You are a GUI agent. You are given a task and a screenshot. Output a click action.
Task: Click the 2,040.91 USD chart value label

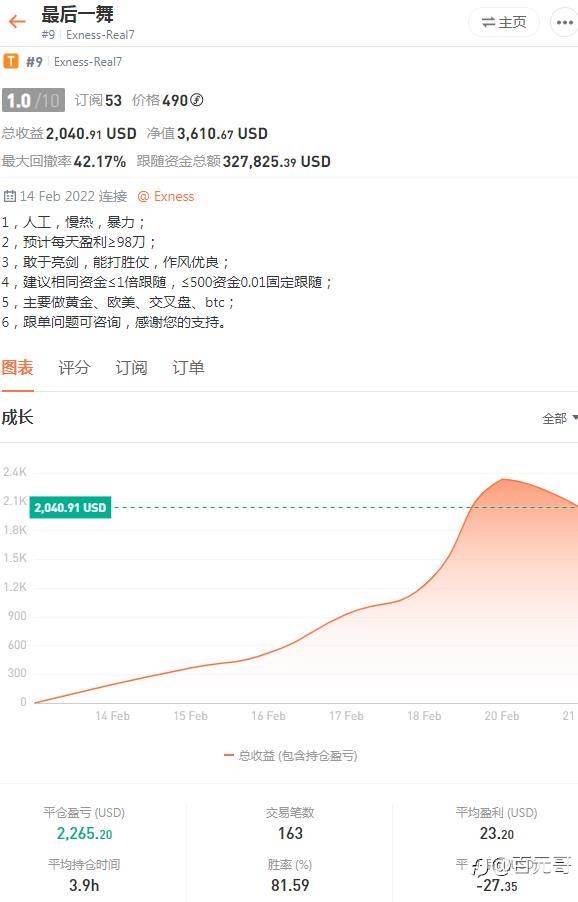[x=70, y=507]
